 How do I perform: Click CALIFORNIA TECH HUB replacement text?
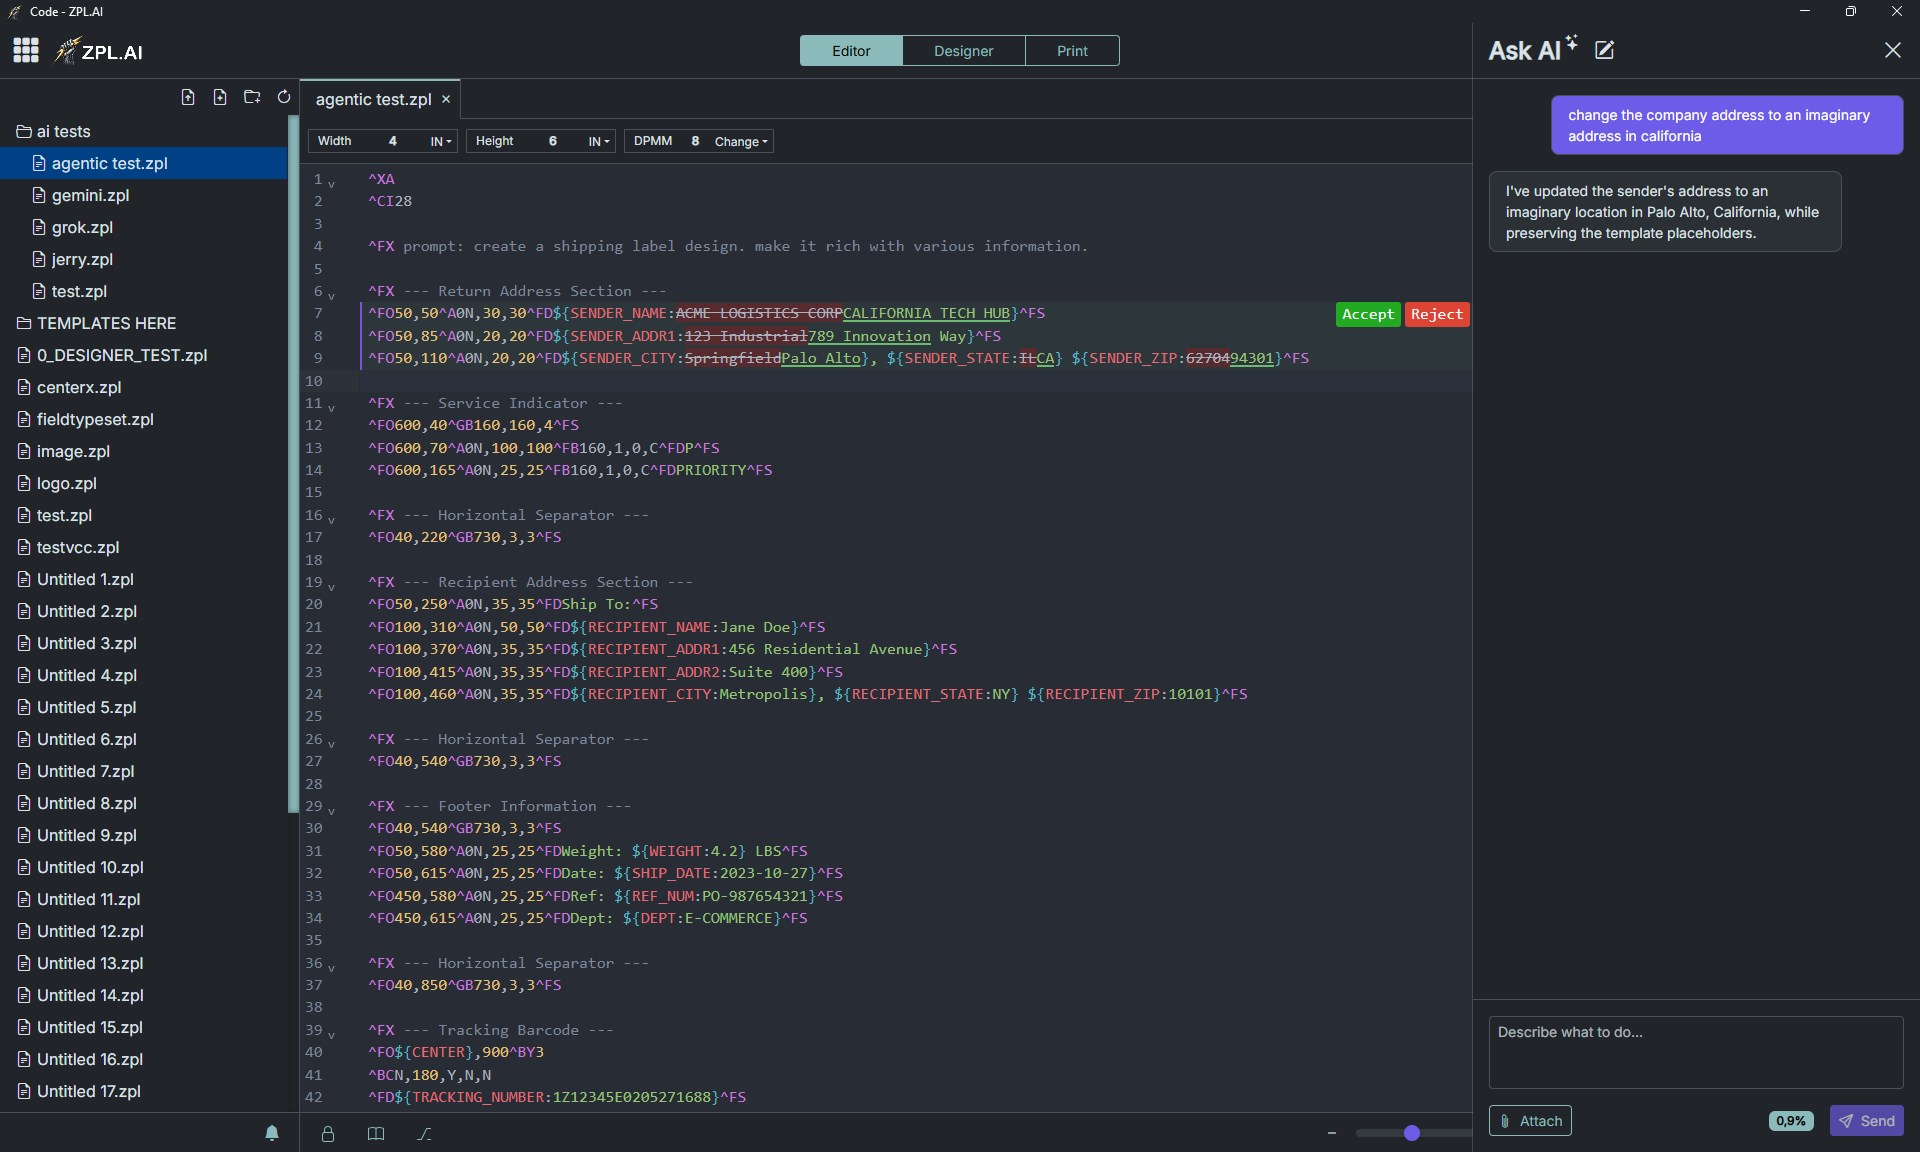926,313
